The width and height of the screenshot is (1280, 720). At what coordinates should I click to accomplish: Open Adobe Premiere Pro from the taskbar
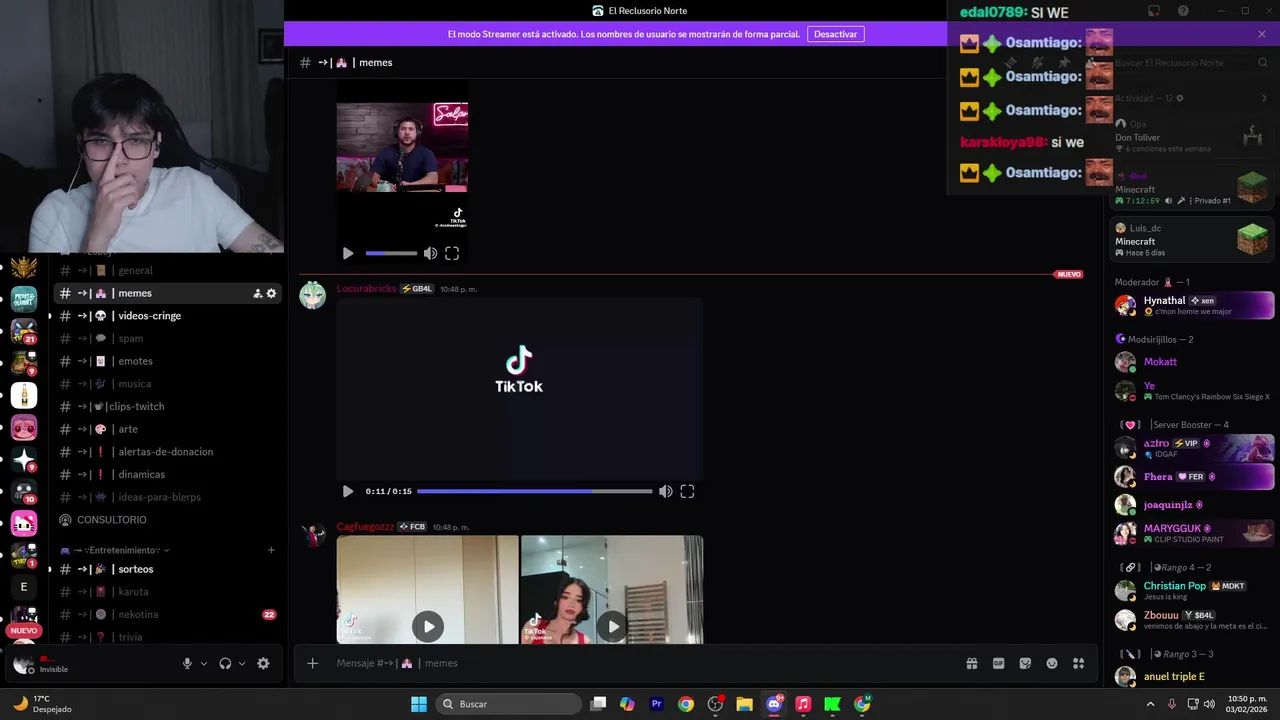[657, 704]
